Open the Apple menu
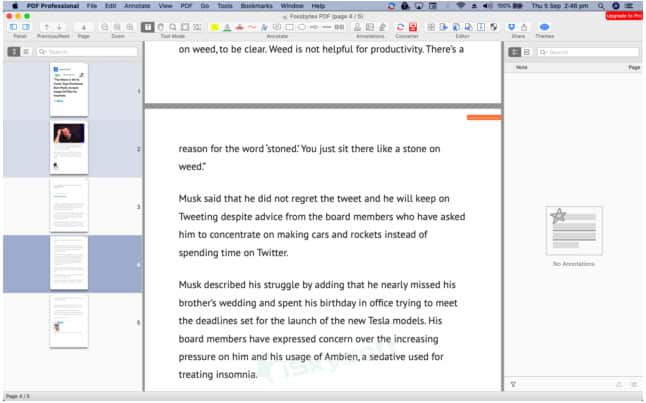 [15, 6]
